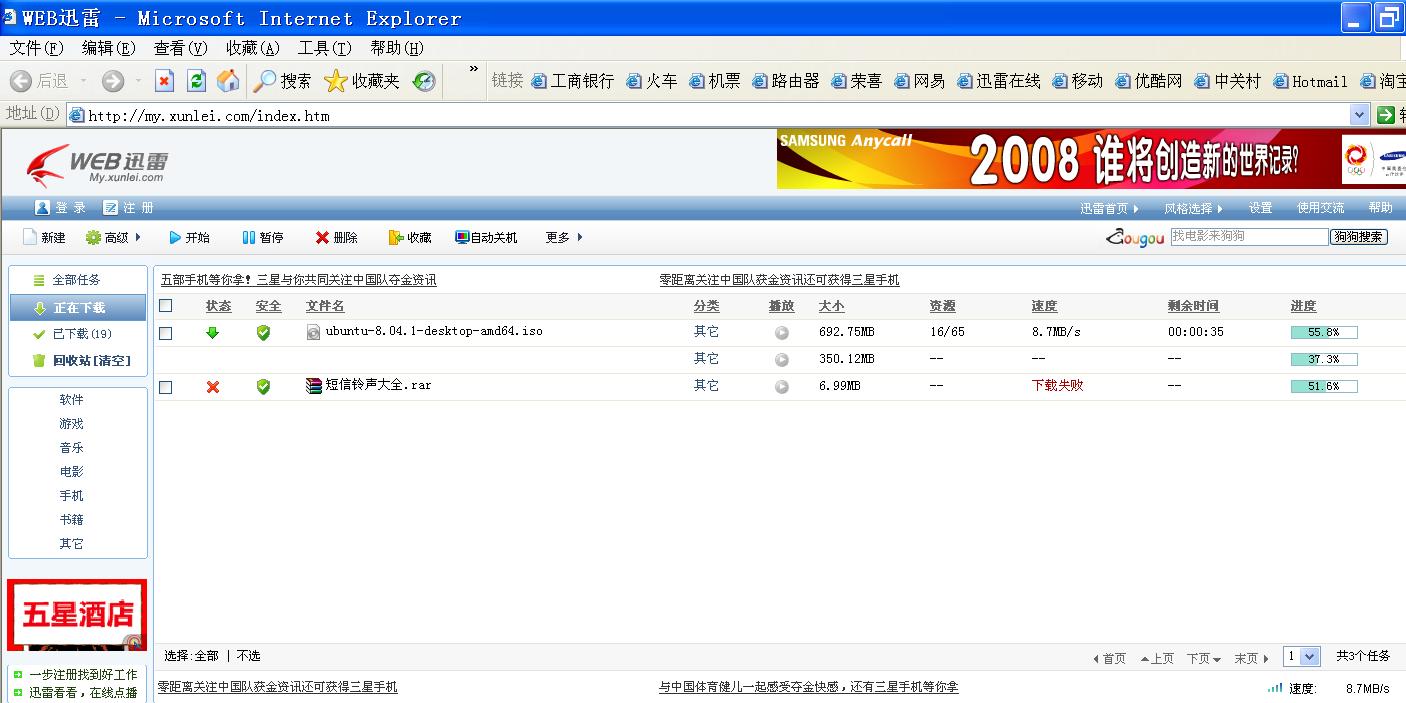Click the security shield for ubuntu iso
This screenshot has width=1406, height=703.
coord(263,333)
